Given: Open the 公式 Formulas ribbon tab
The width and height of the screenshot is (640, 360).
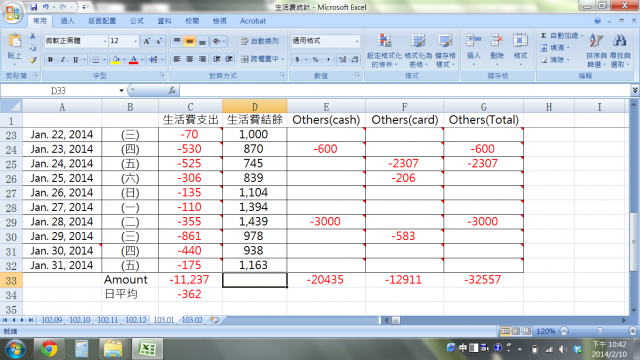Looking at the screenshot, I should tap(137, 21).
